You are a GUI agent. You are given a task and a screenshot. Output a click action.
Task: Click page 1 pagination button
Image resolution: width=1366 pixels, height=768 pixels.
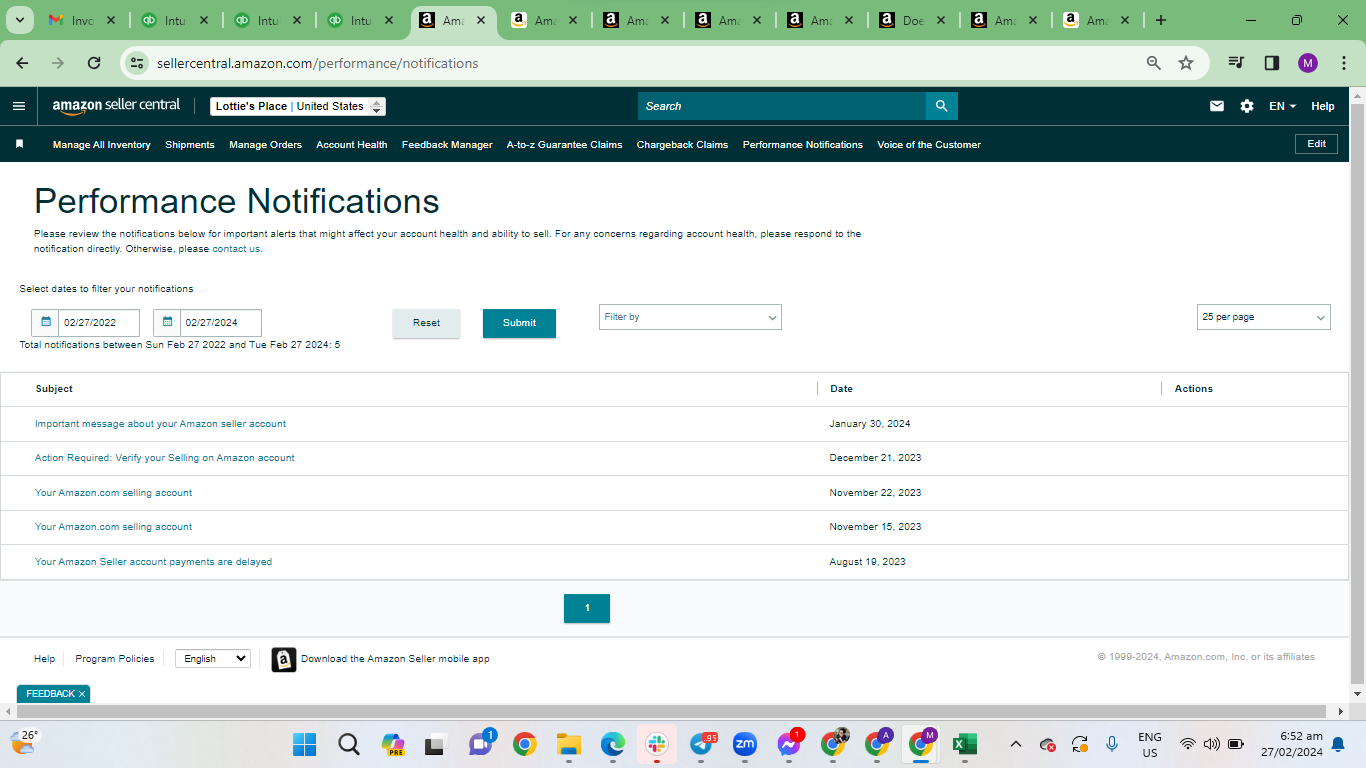(587, 608)
